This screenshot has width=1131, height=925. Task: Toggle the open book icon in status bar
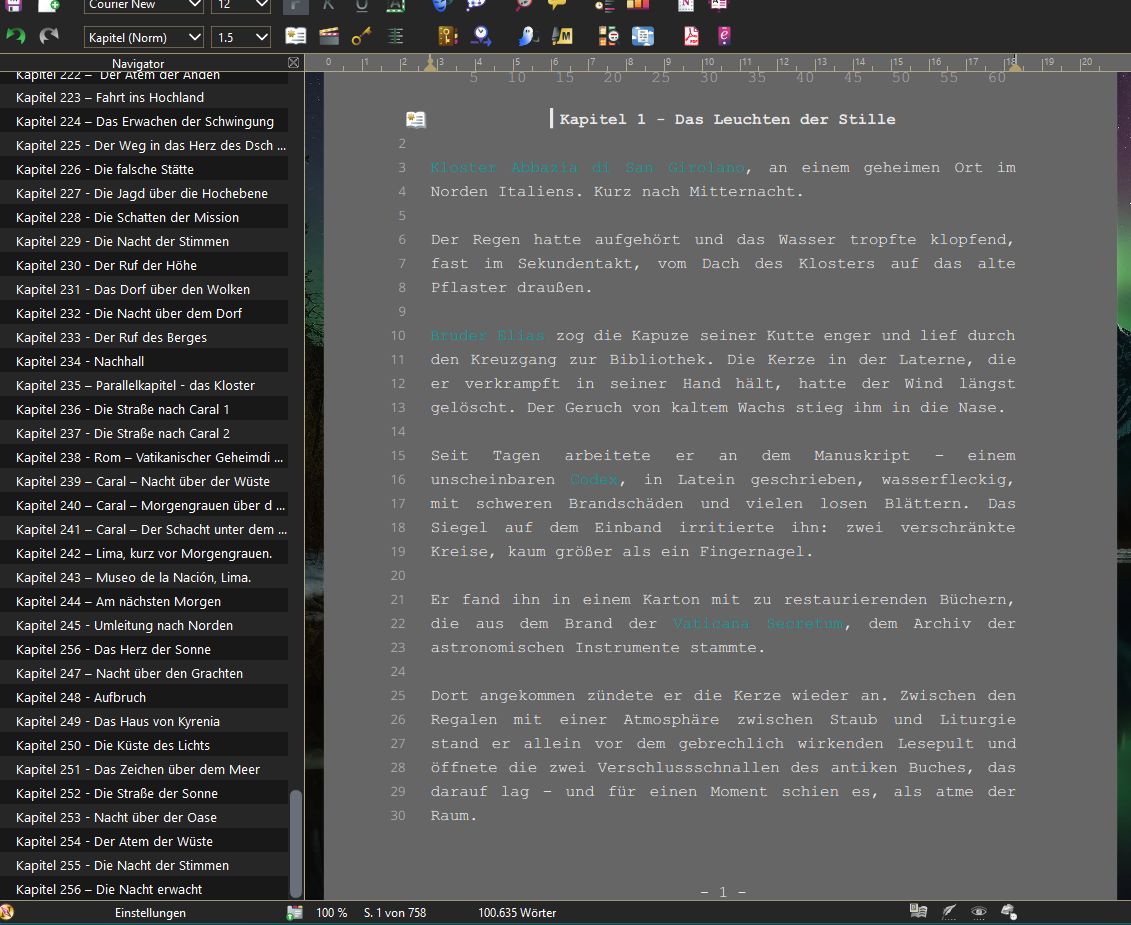click(917, 912)
